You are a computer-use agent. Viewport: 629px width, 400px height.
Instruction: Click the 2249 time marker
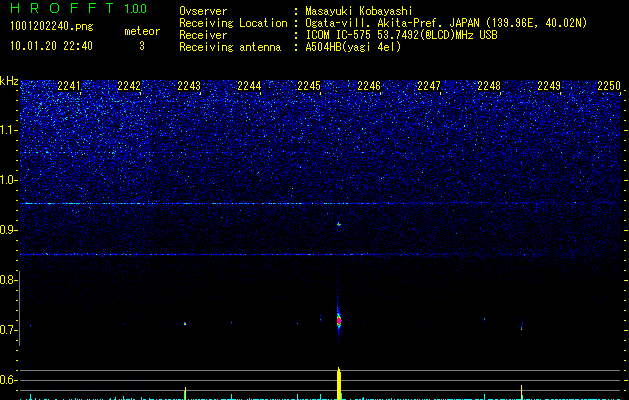click(549, 86)
